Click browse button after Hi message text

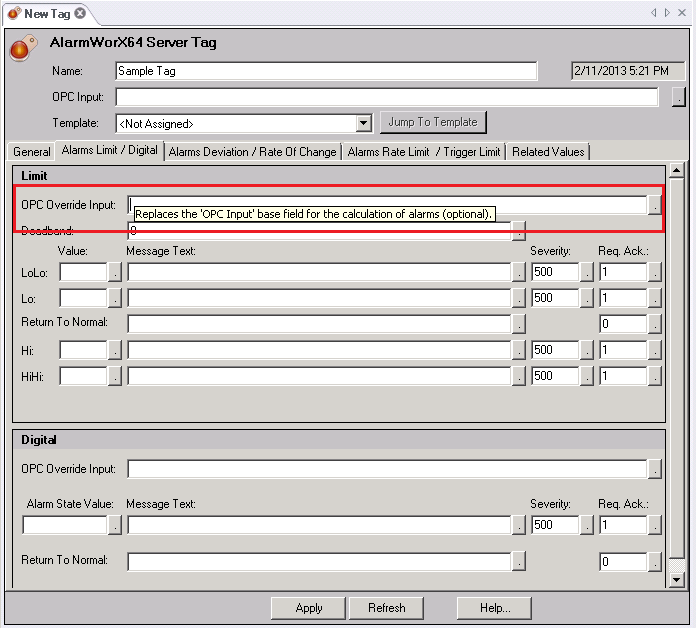[518, 350]
